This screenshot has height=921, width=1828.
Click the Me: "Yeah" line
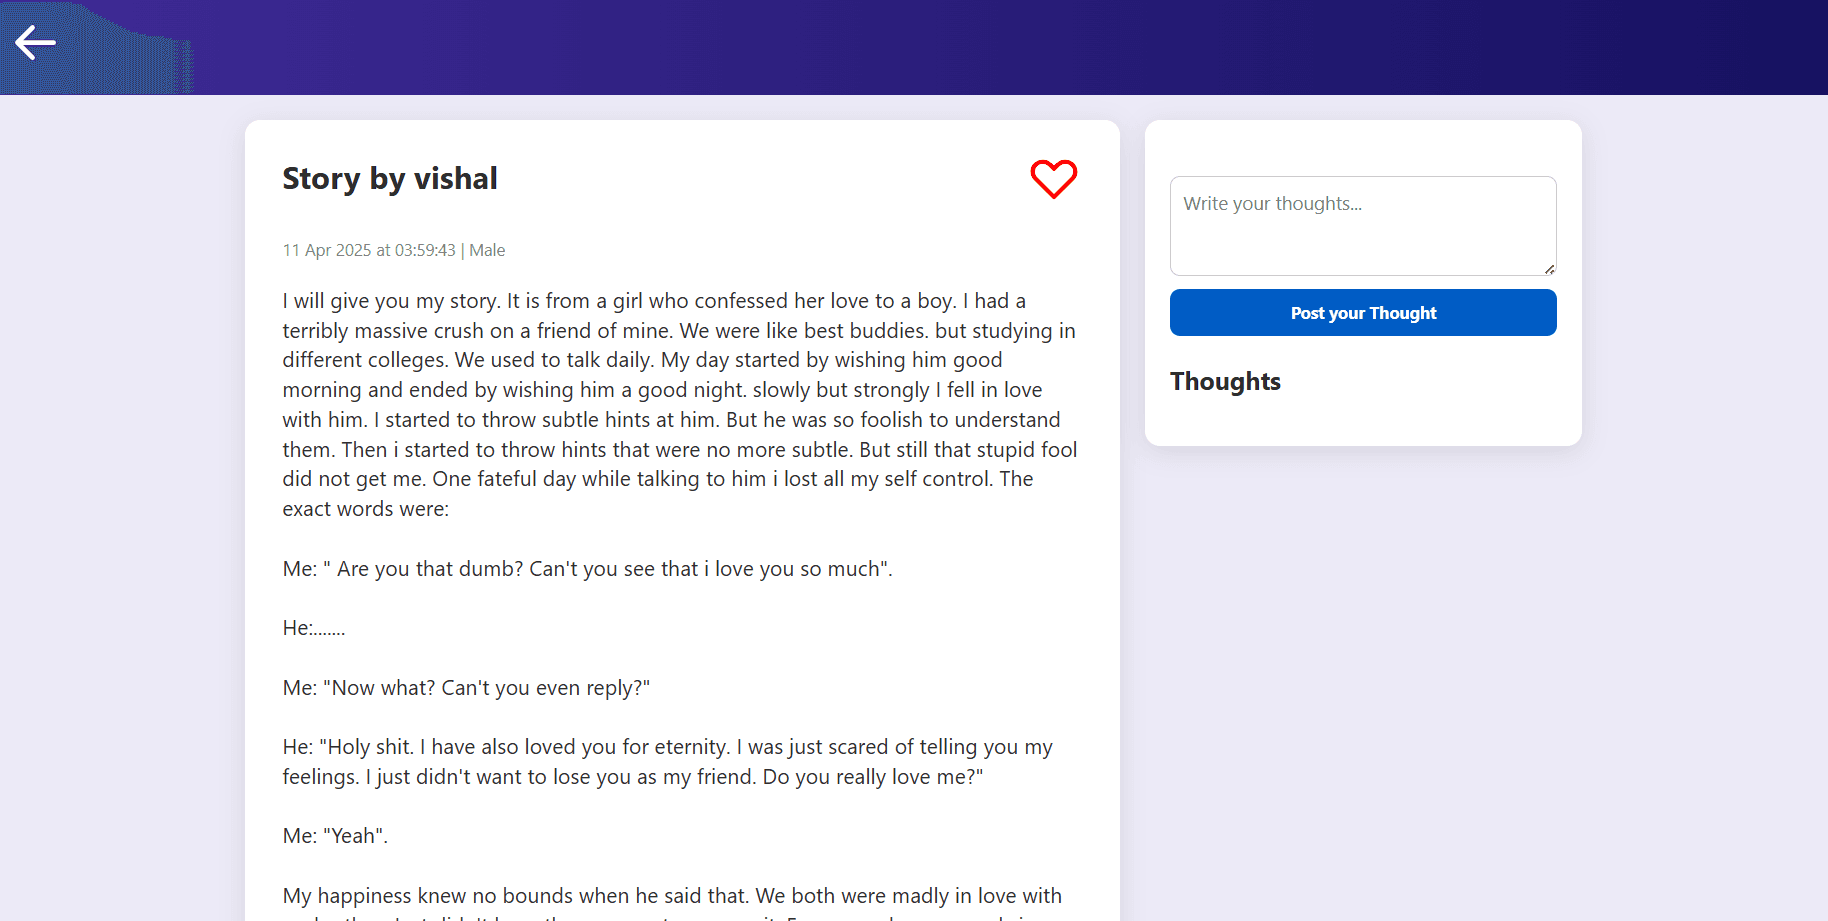click(335, 836)
